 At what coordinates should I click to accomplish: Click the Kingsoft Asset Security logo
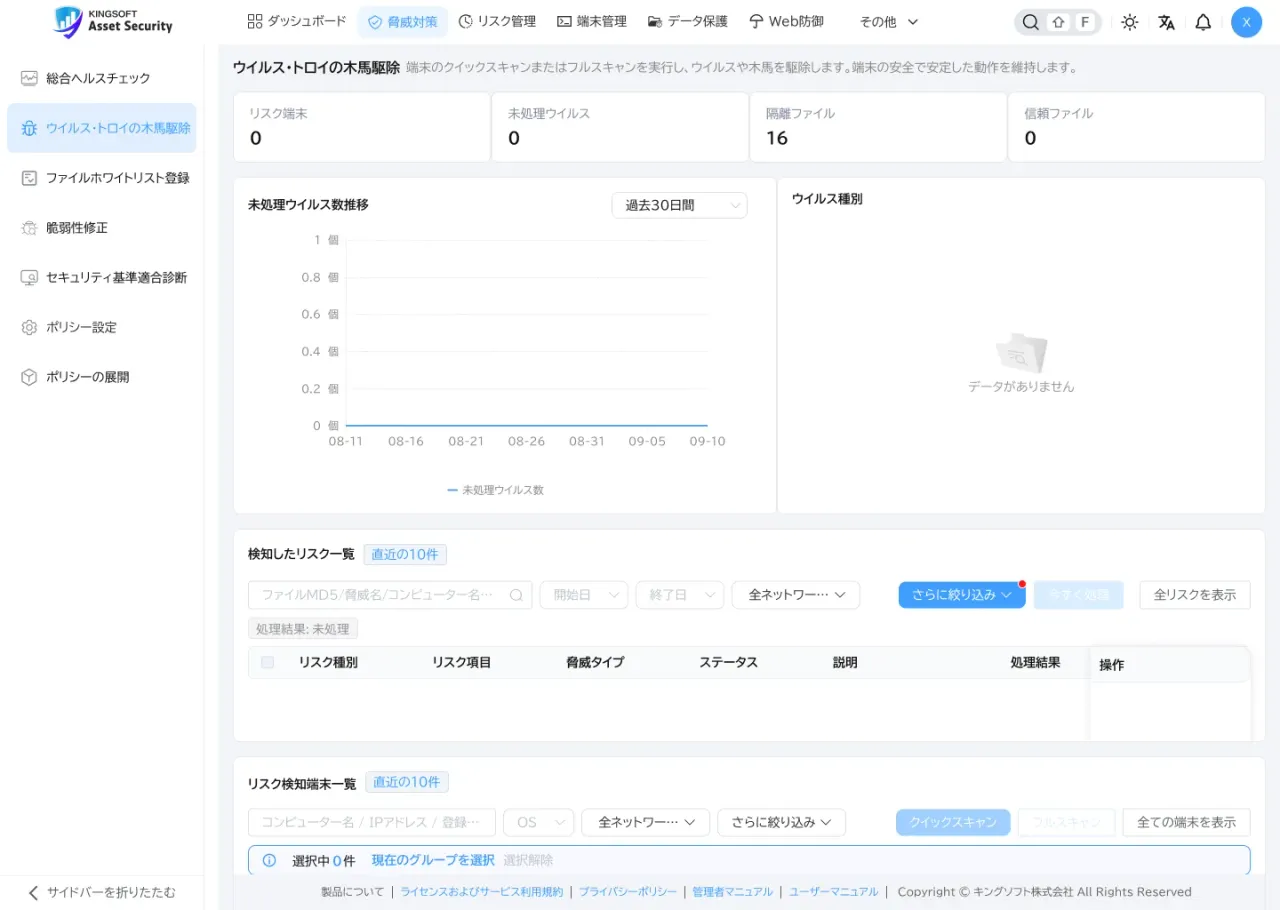(113, 21)
